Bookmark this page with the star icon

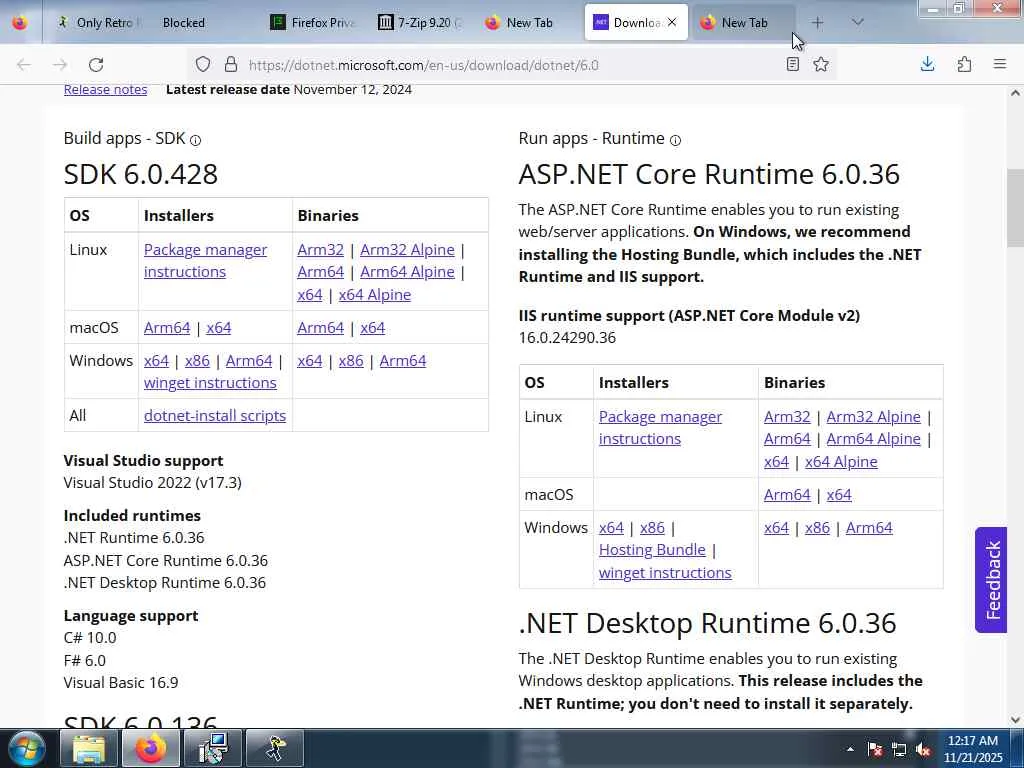[x=821, y=64]
